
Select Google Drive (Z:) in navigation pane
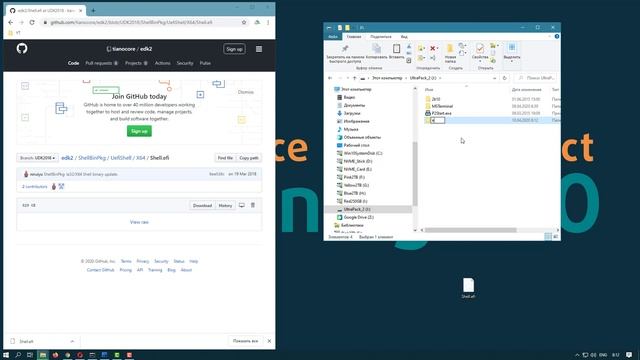358,217
